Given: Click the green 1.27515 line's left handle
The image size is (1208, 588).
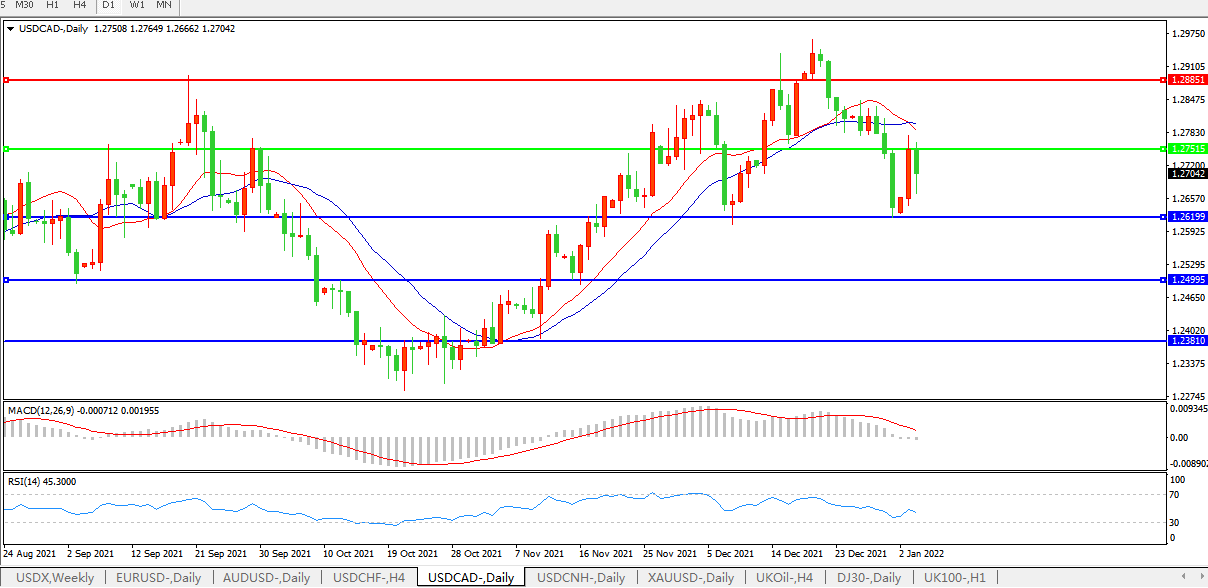Looking at the screenshot, I should coord(7,149).
